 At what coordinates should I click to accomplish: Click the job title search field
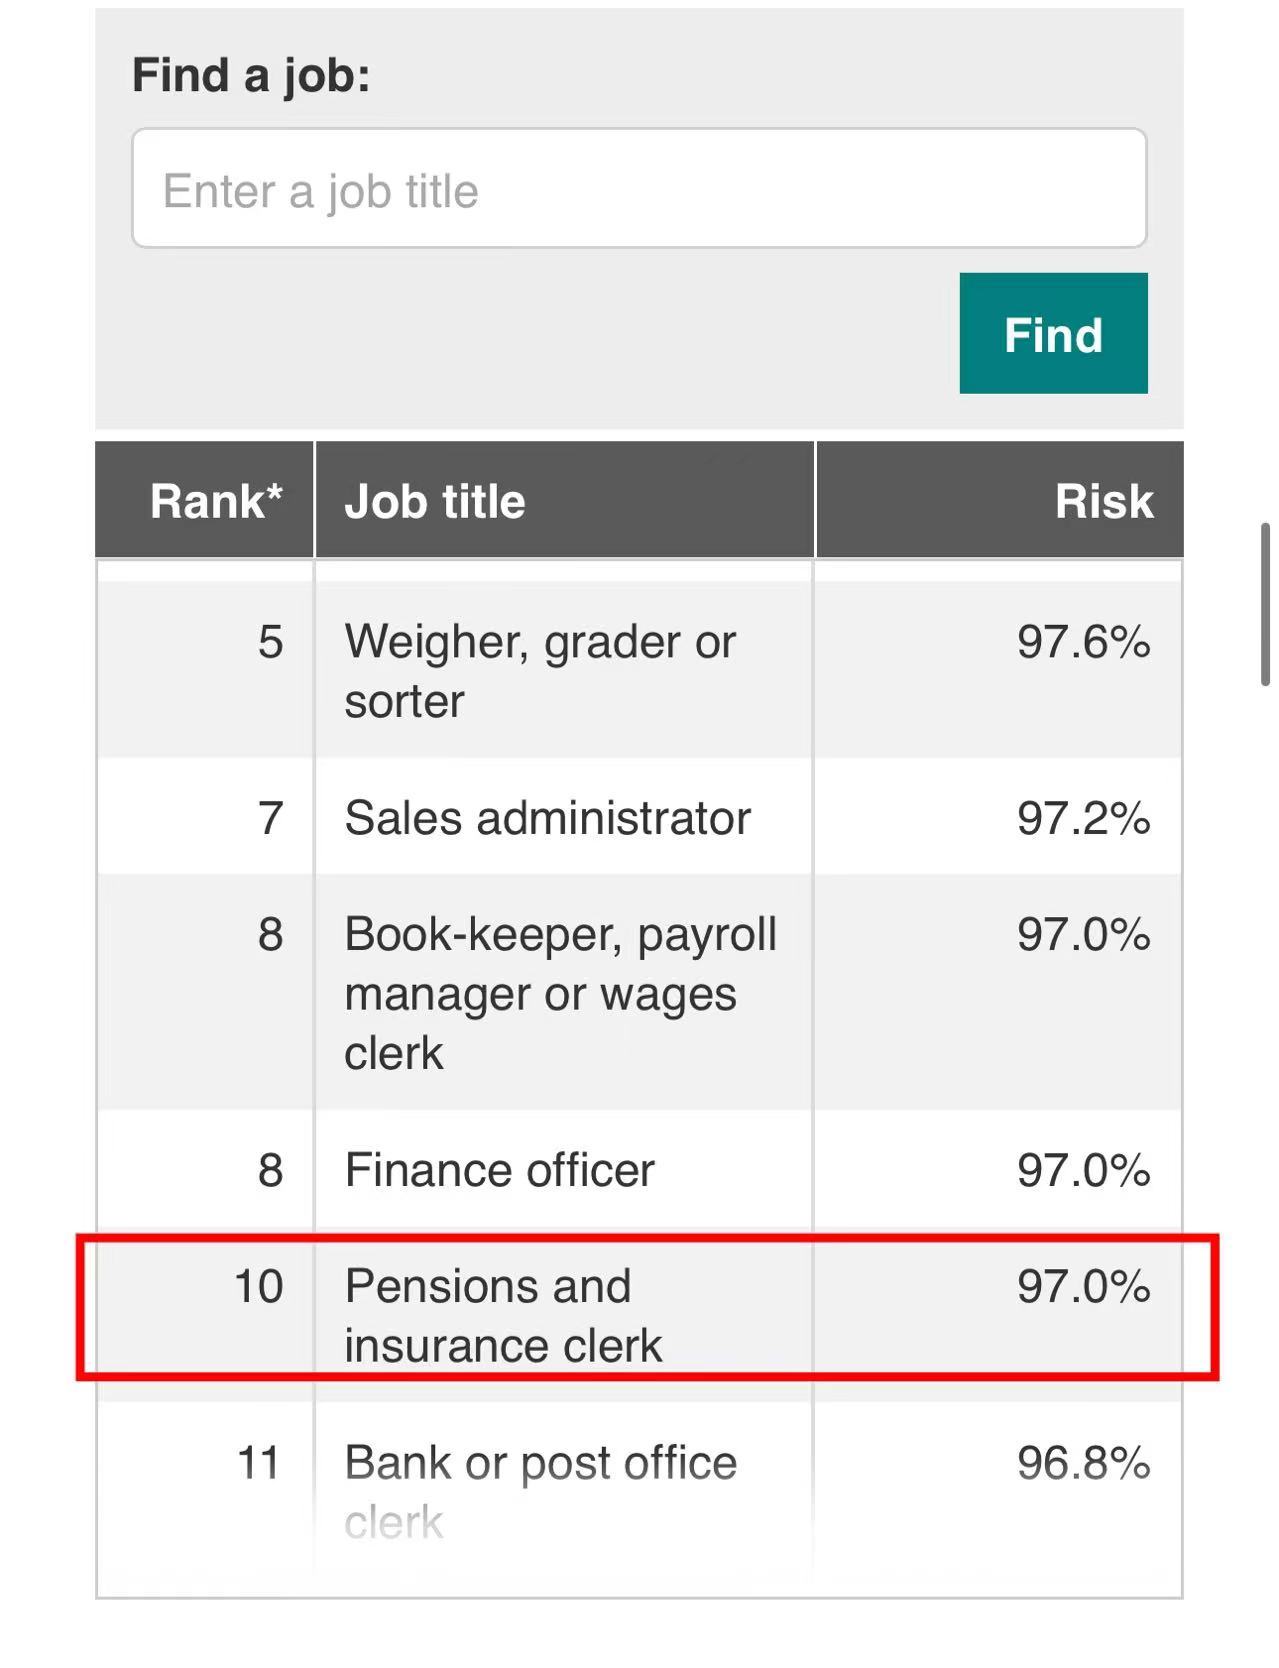[x=638, y=189]
